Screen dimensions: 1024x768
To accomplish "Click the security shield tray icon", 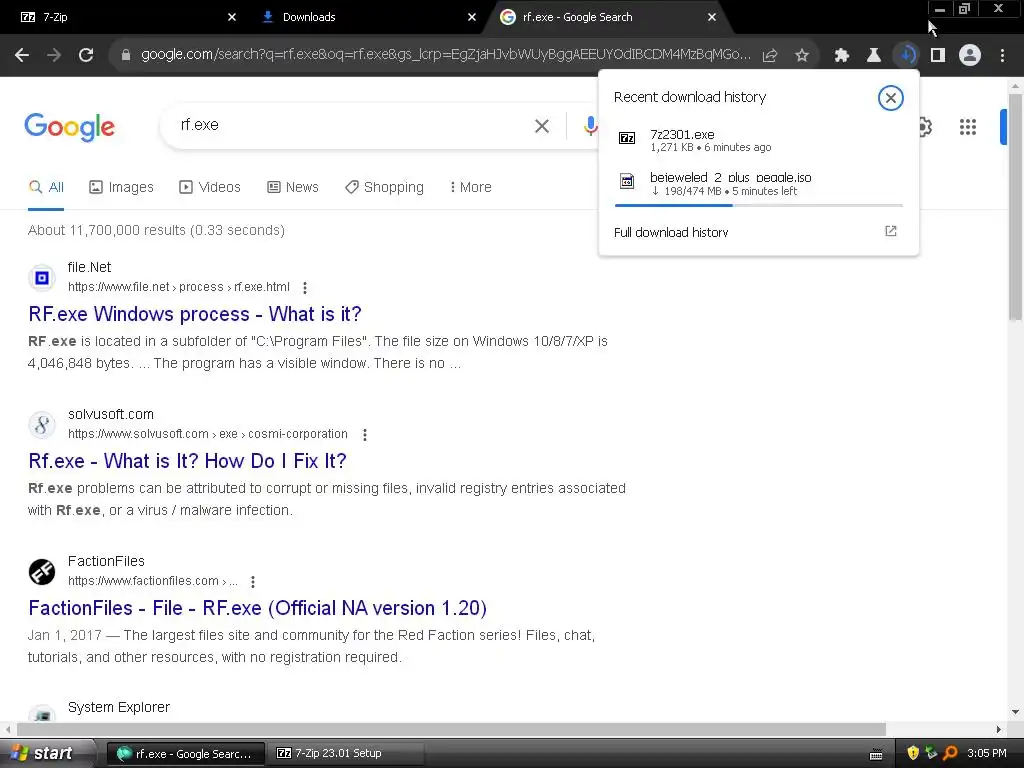I will point(913,754).
